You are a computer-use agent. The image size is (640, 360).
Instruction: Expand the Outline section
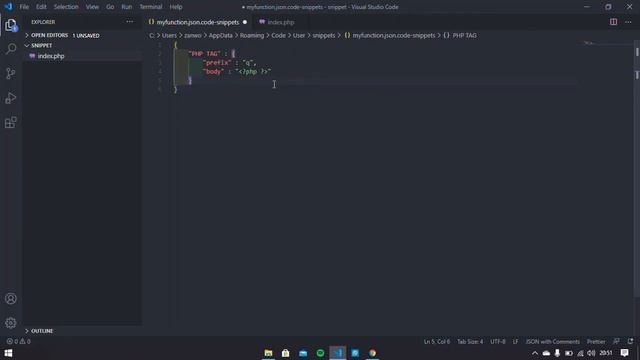tap(82, 331)
